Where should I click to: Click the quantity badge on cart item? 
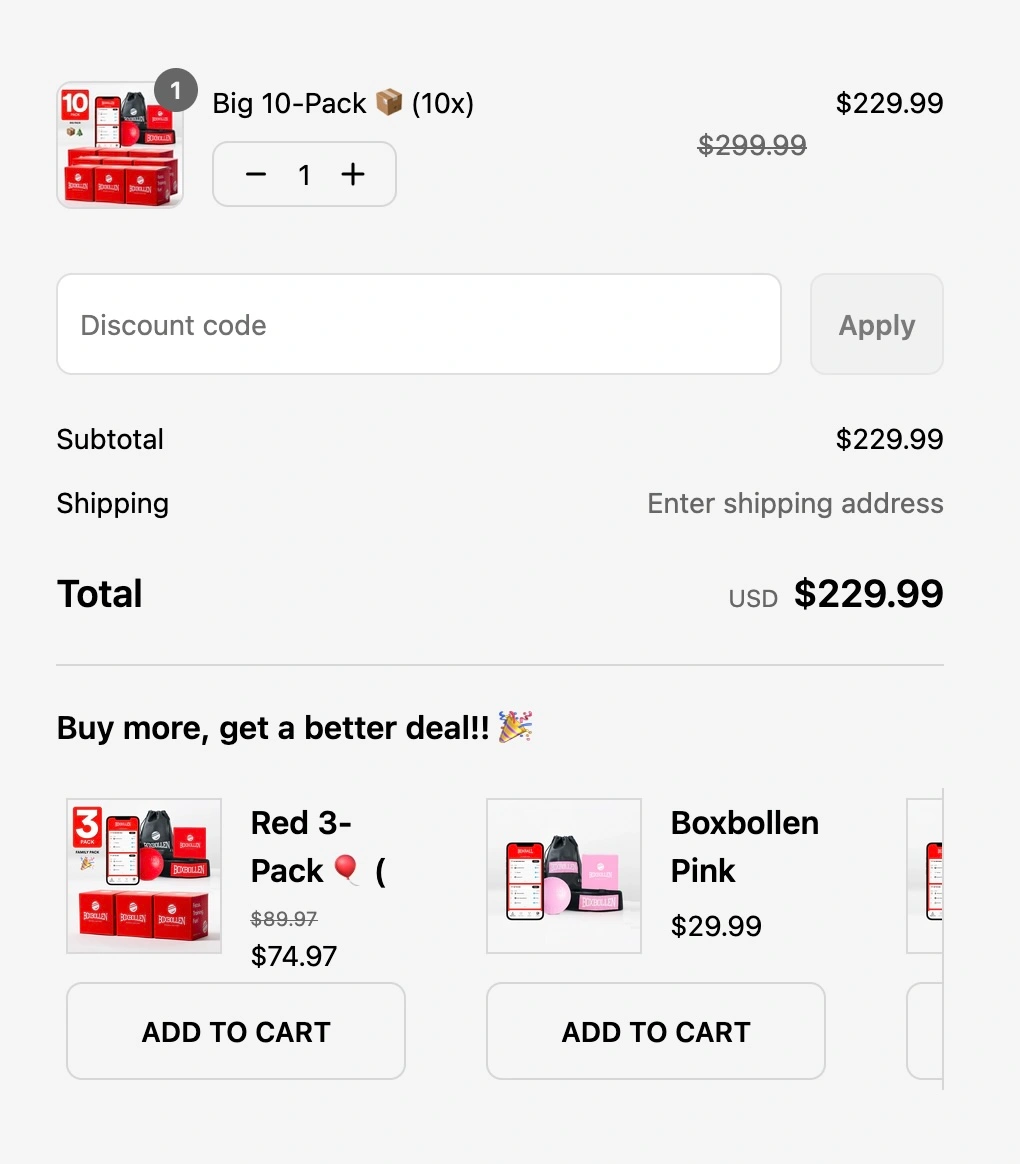[x=176, y=91]
